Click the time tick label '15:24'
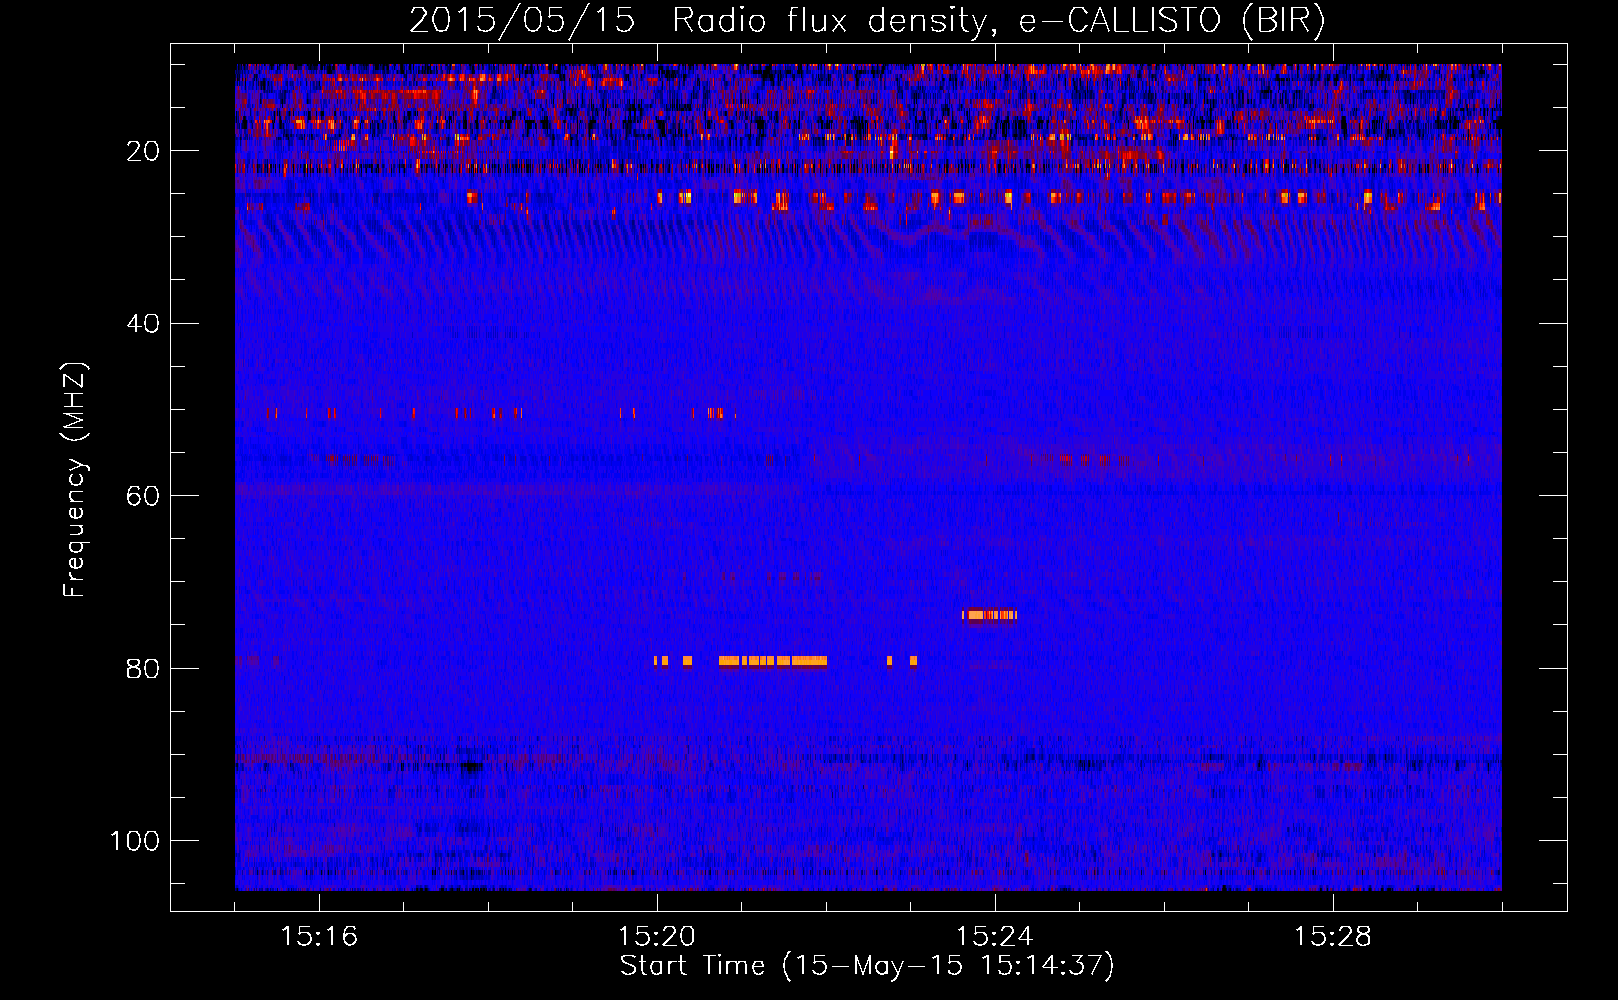This screenshot has width=1618, height=1000. coord(995,937)
